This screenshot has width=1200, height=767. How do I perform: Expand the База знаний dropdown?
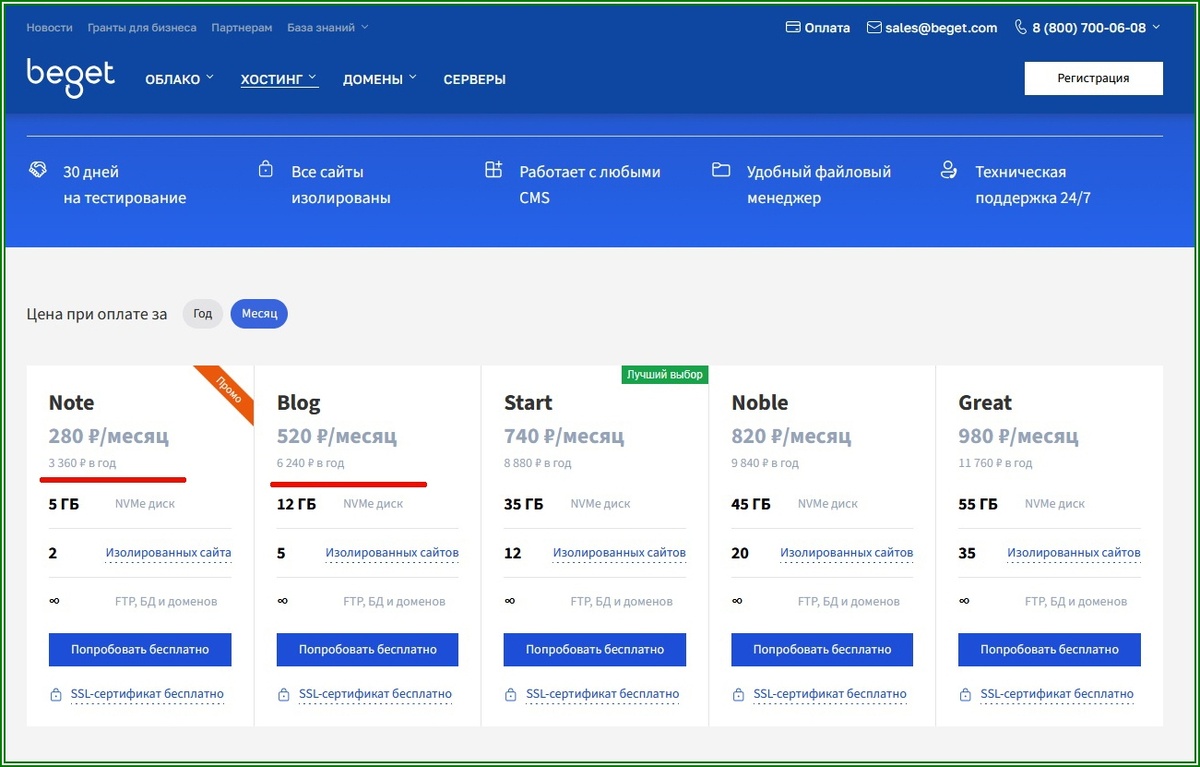coord(328,28)
